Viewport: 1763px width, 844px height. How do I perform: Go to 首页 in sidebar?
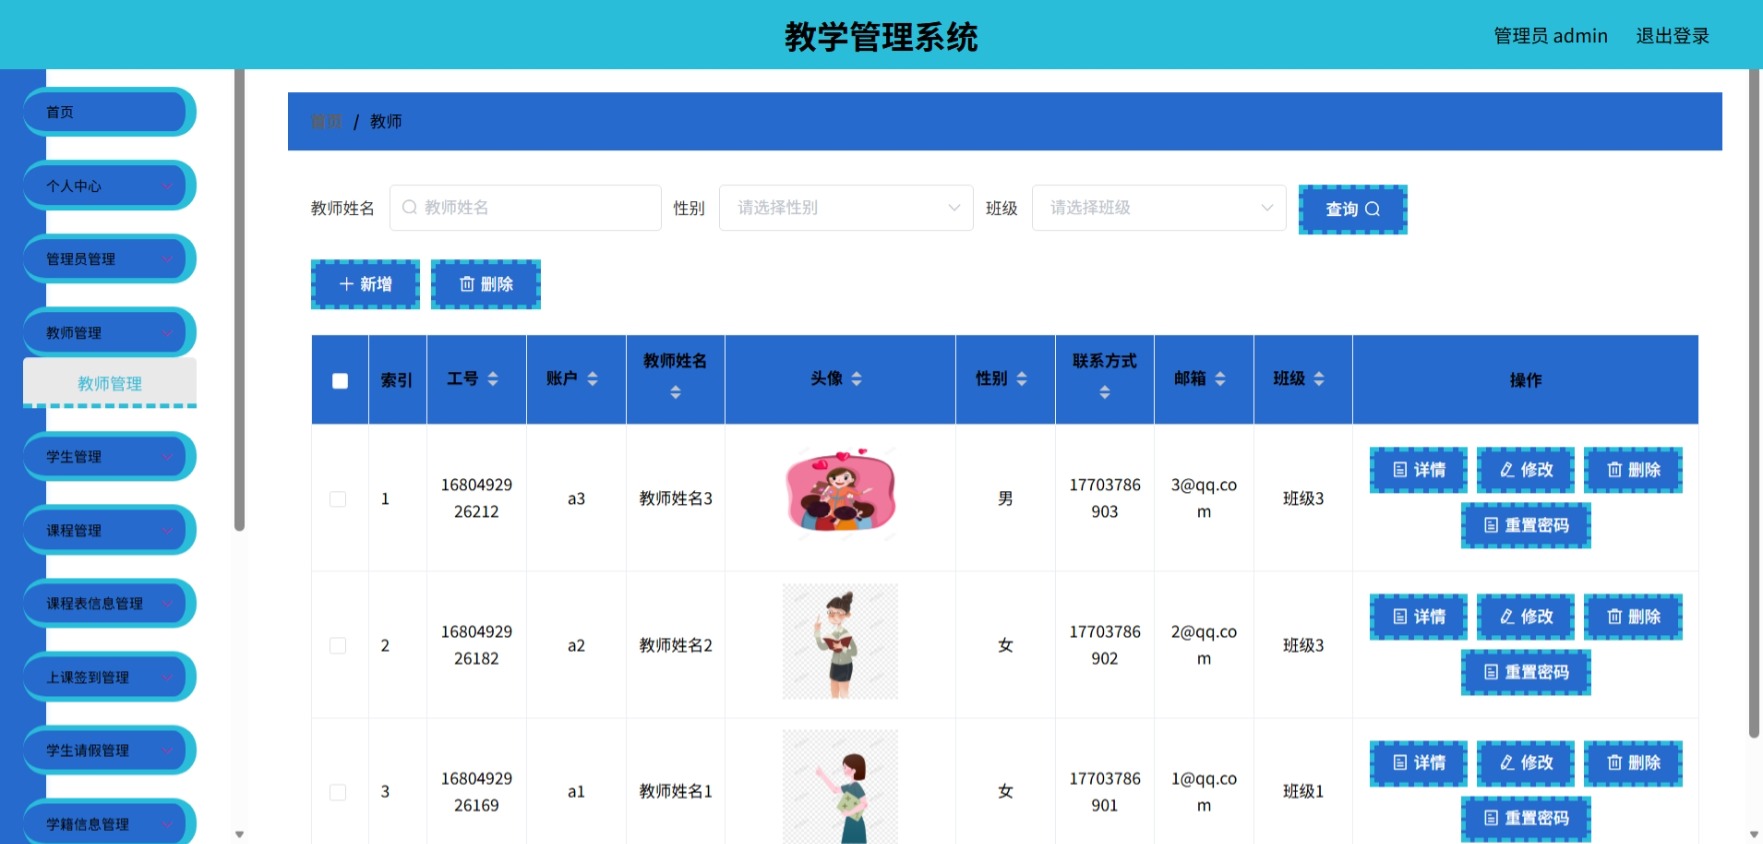108,112
